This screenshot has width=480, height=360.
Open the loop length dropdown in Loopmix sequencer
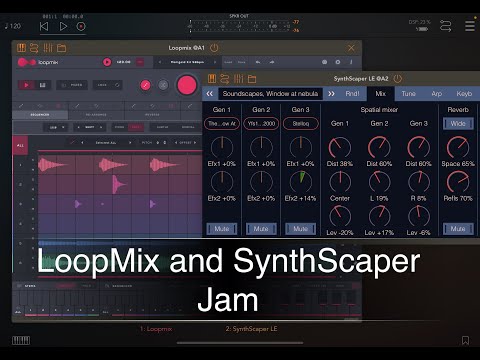click(56, 127)
